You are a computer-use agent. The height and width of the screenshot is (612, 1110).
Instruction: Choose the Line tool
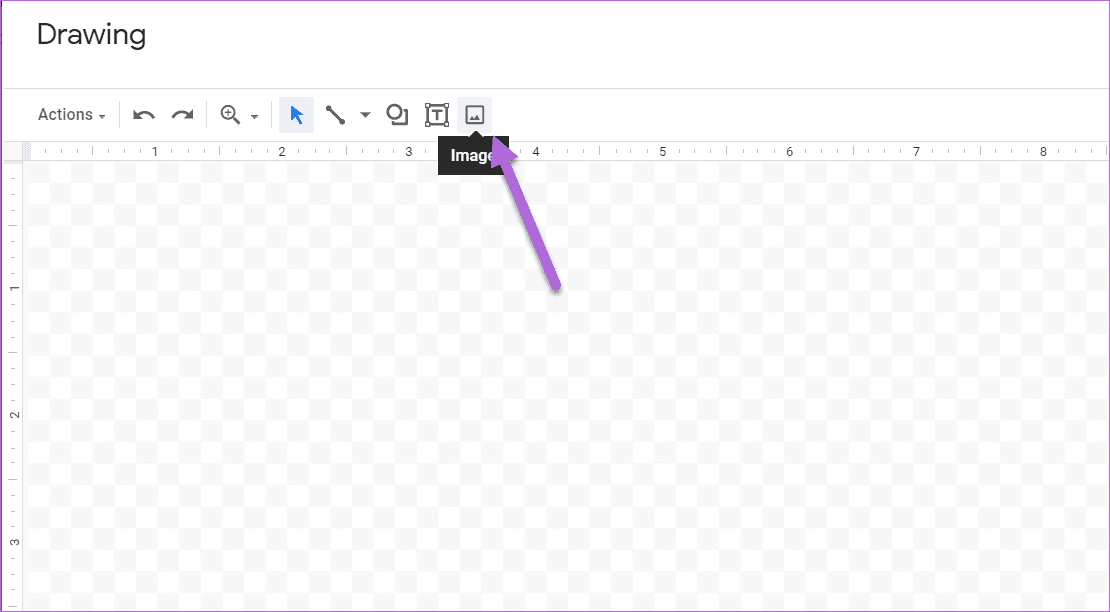tap(336, 114)
